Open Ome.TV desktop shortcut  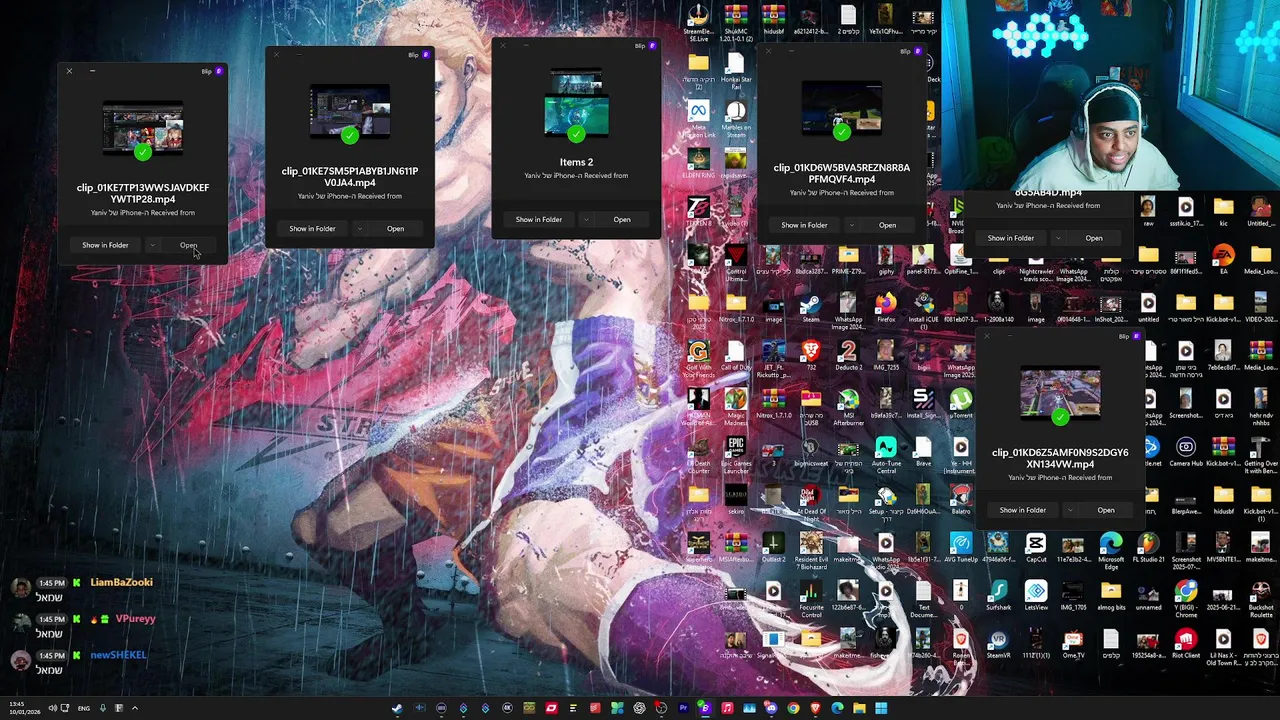[1073, 643]
